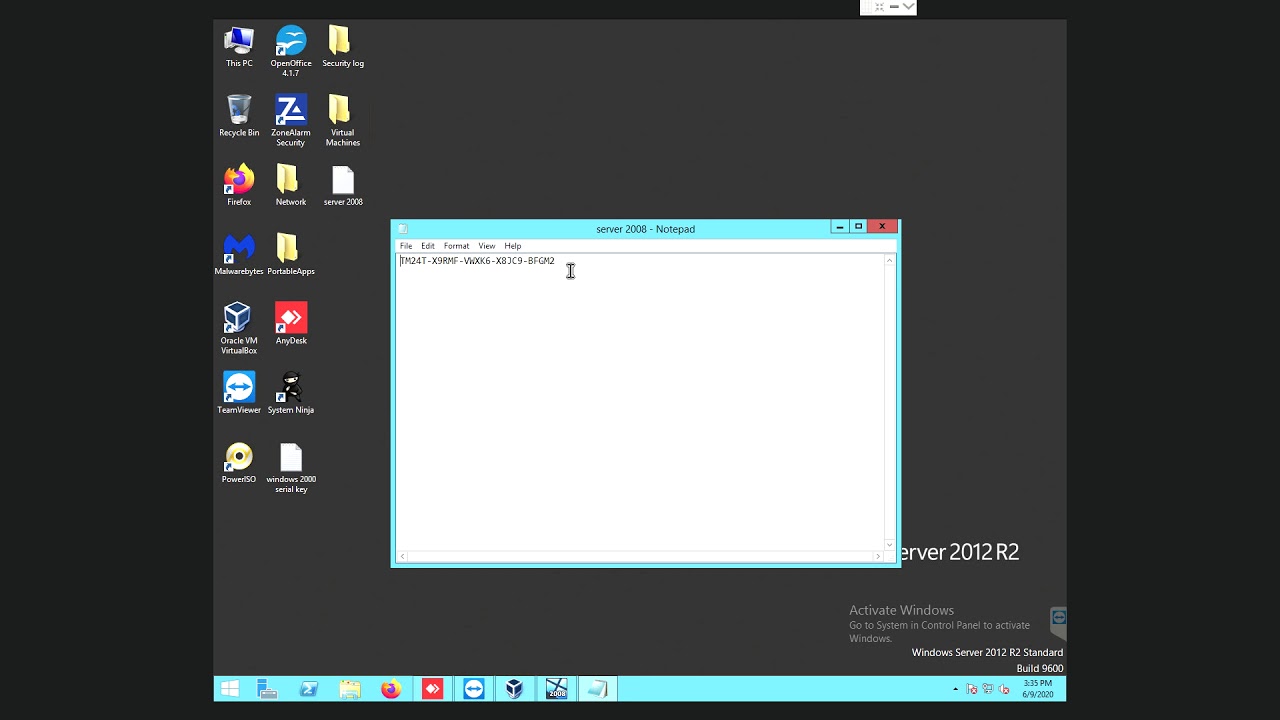This screenshot has height=720, width=1280.
Task: Open the Start button on the taskbar
Action: [229, 689]
